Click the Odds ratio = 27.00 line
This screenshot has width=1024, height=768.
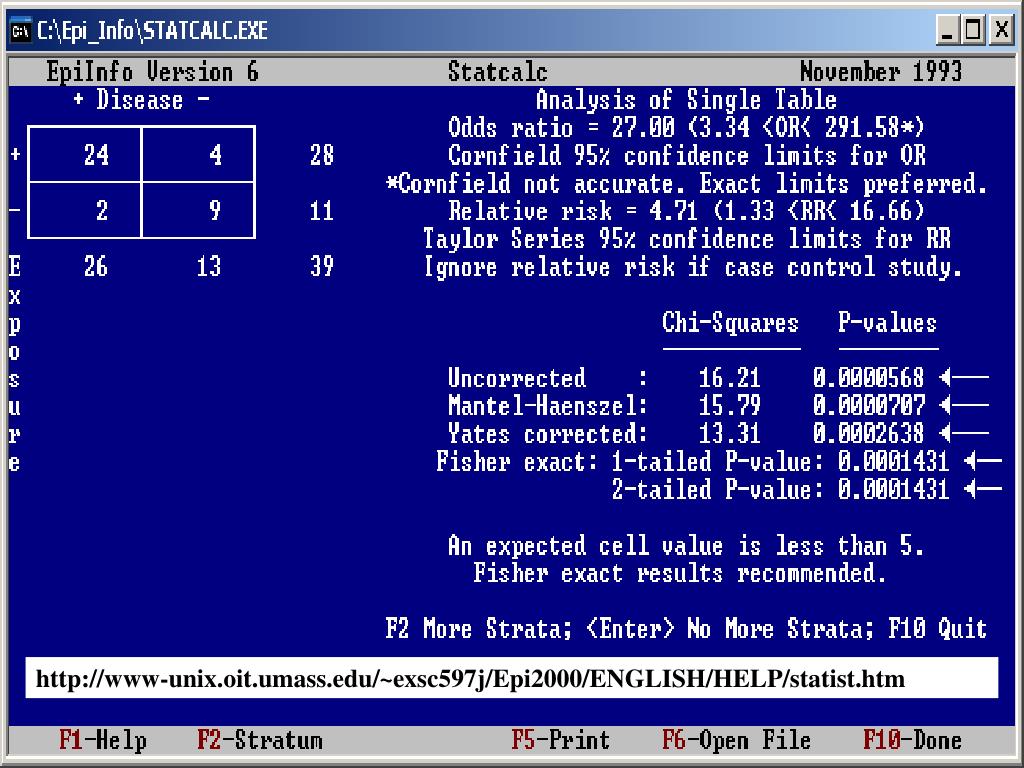pyautogui.click(x=686, y=127)
